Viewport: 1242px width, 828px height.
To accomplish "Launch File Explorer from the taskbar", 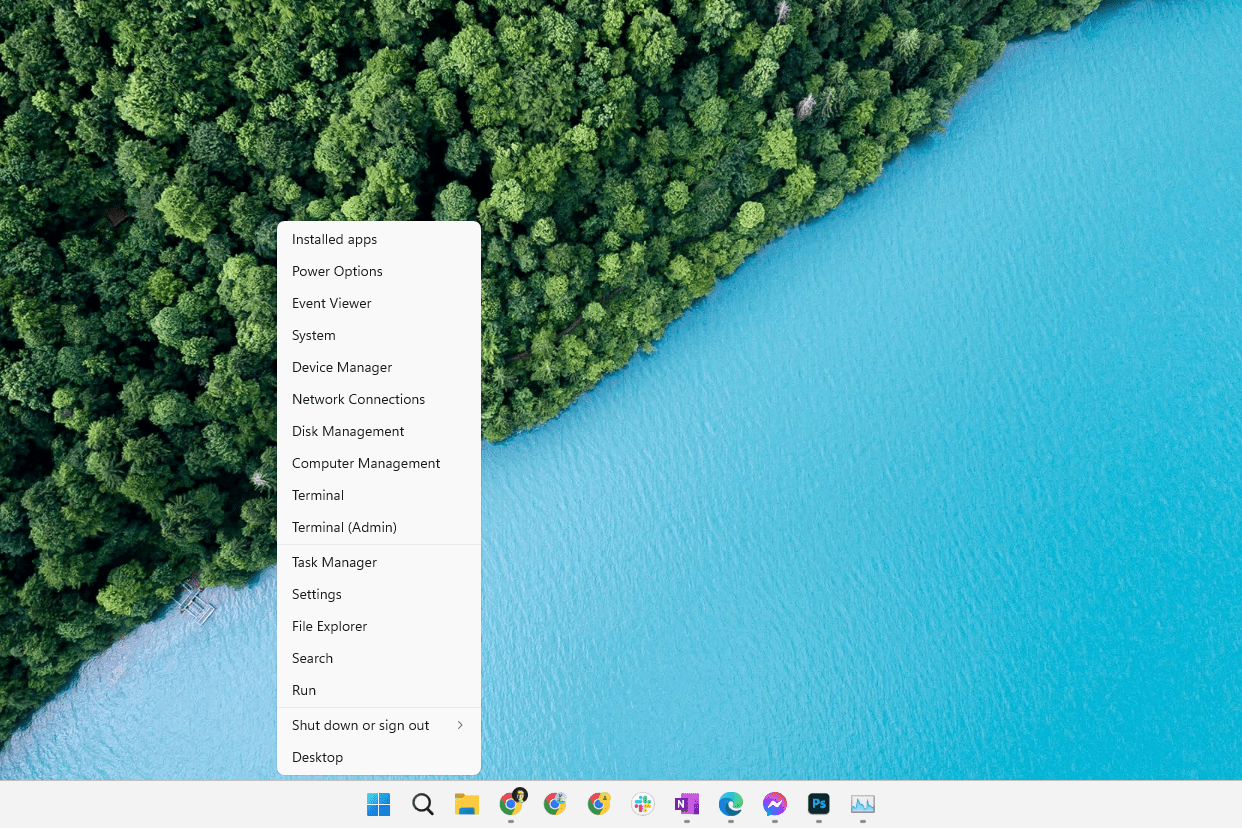I will (x=467, y=804).
